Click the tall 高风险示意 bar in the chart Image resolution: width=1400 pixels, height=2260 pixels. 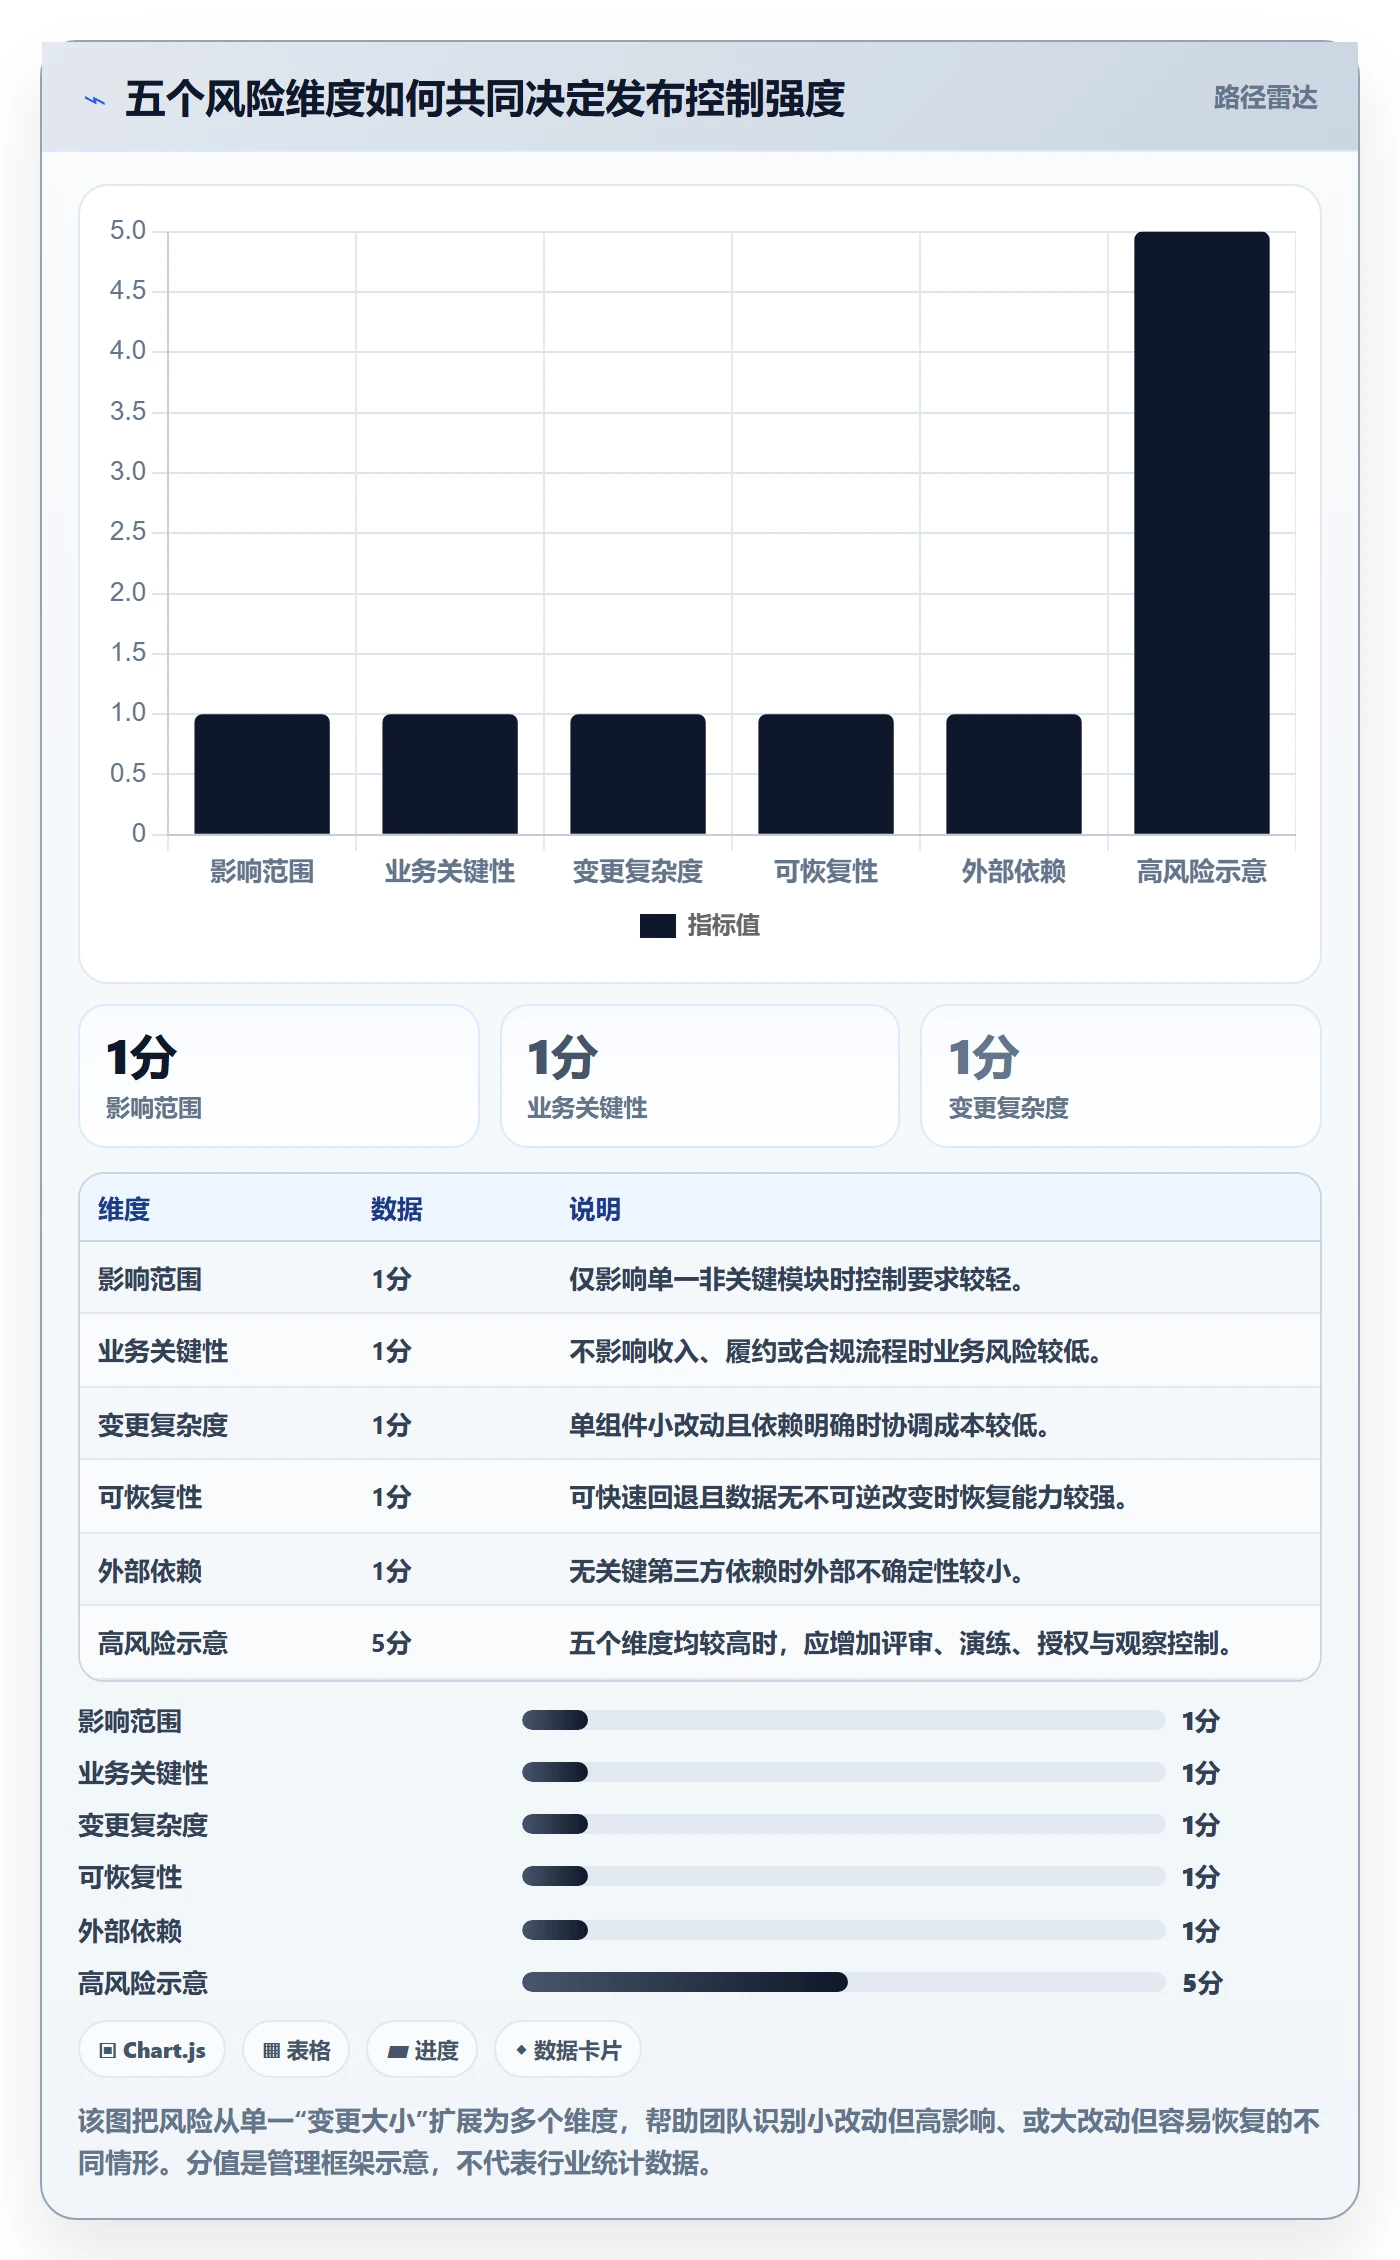1202,533
